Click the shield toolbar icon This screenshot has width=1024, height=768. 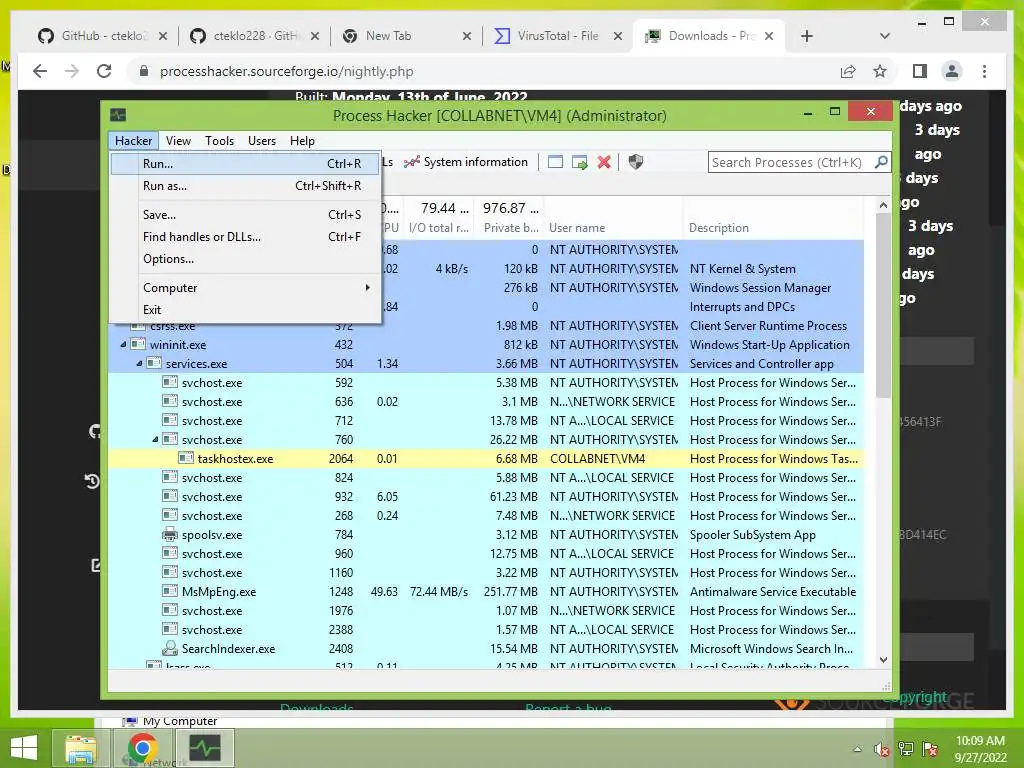tap(635, 162)
